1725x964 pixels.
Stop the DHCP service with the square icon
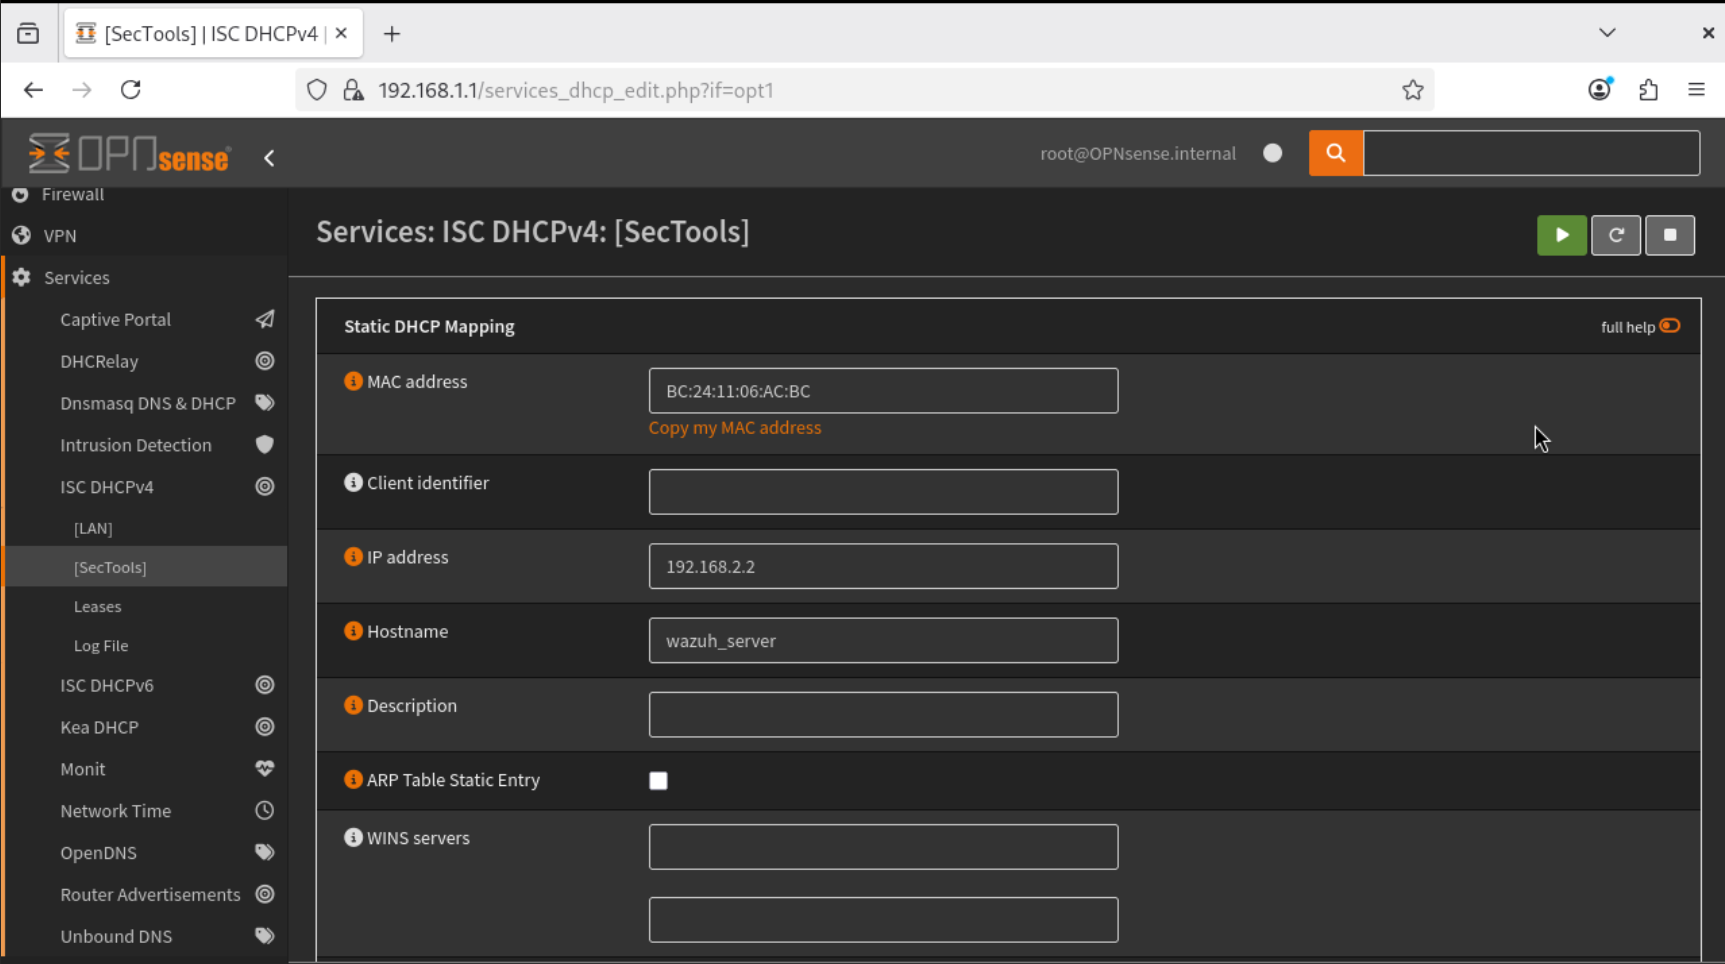(x=1669, y=235)
